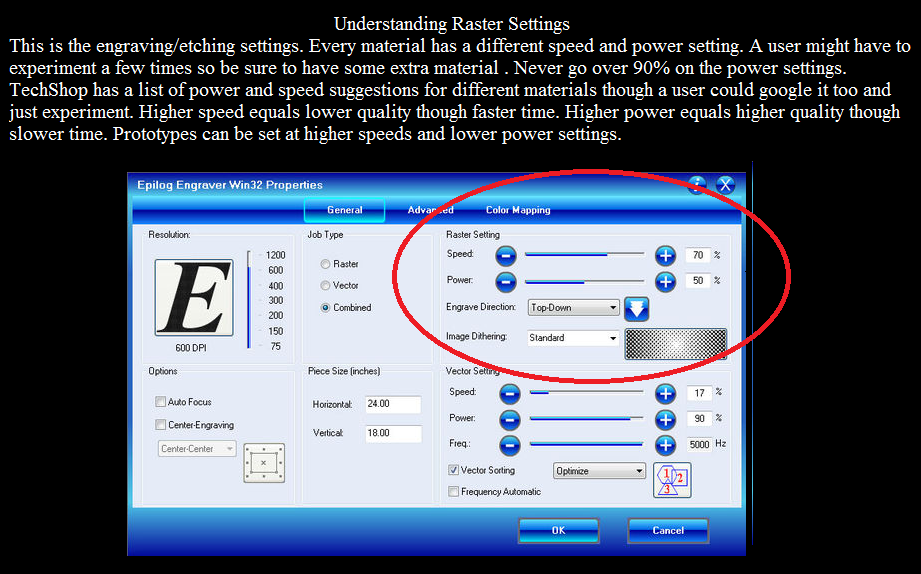This screenshot has height=574, width=921.
Task: Select Combined job type
Action: coord(325,308)
